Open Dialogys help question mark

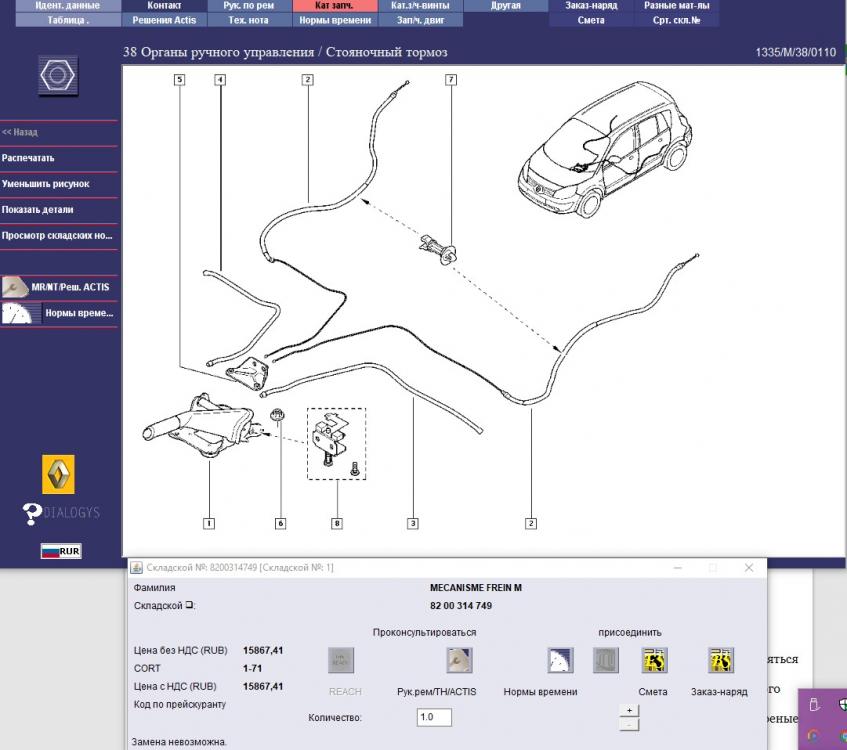click(32, 513)
